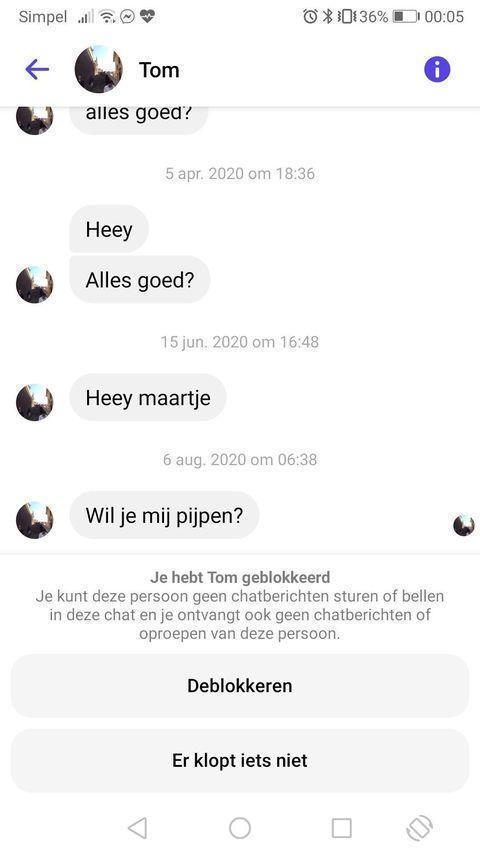The width and height of the screenshot is (480, 853).
Task: Tap the 5 apr. 2020 timestamp
Action: point(240,174)
